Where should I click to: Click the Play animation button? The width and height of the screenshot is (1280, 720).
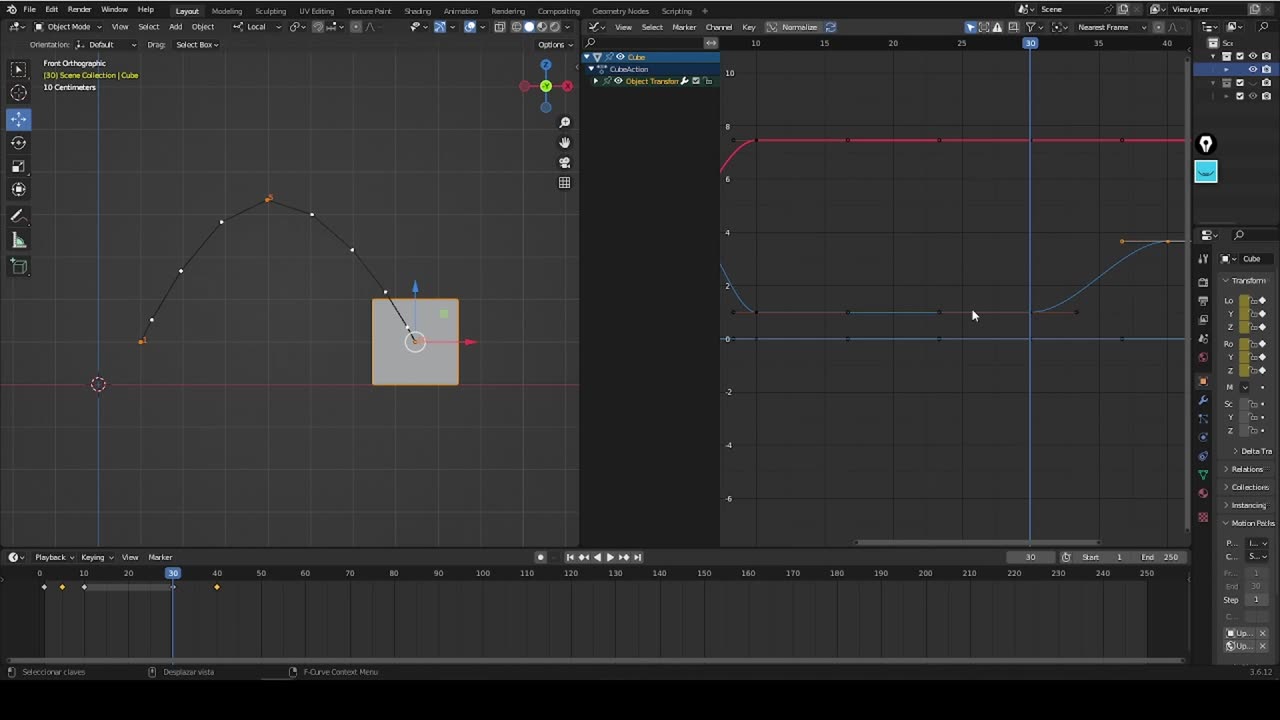pyautogui.click(x=610, y=557)
